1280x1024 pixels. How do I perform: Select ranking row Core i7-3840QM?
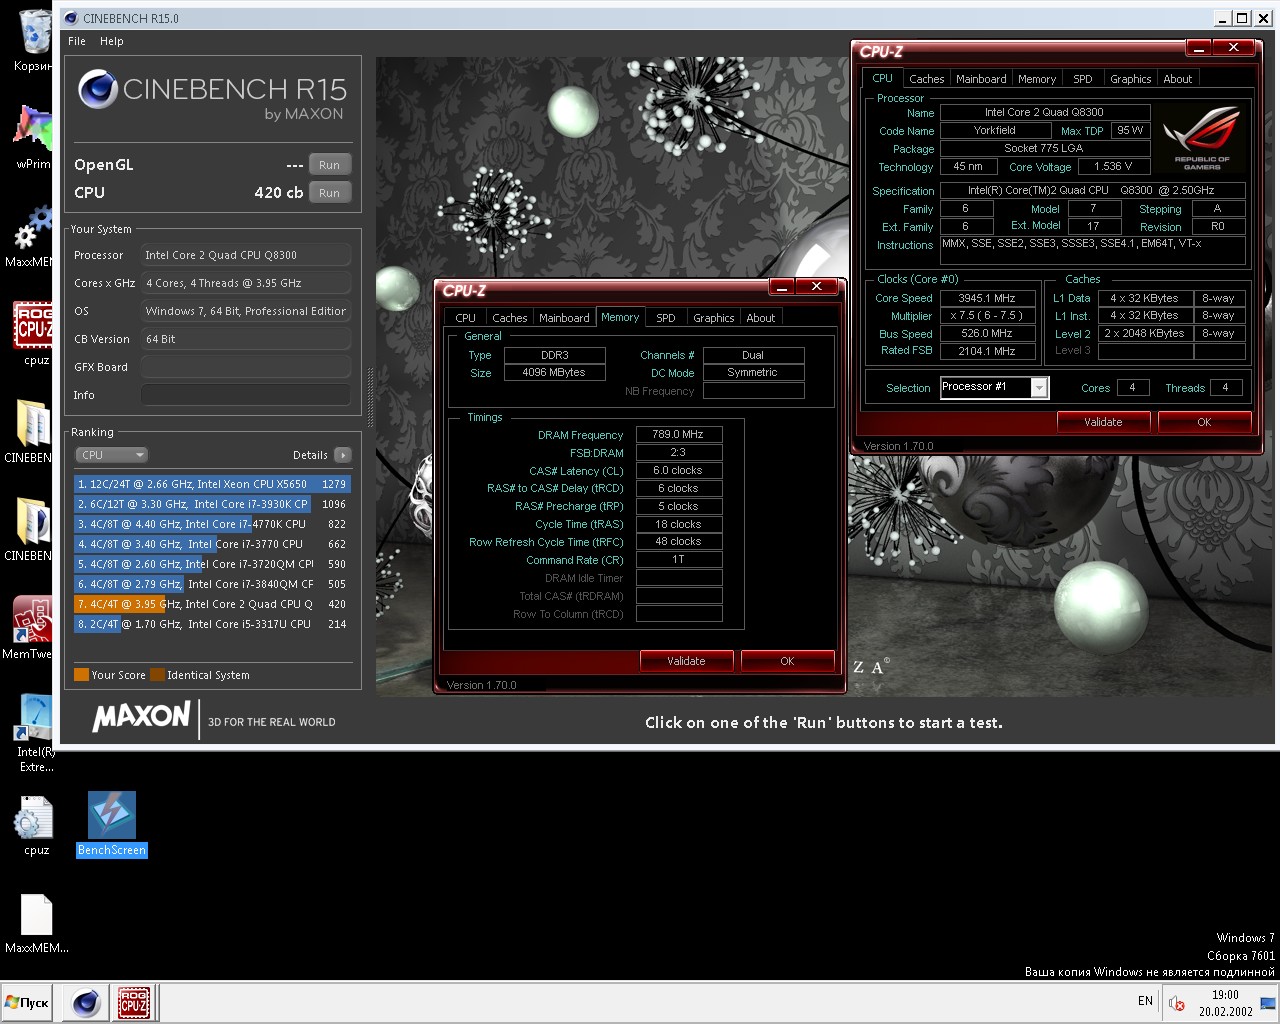coord(212,584)
